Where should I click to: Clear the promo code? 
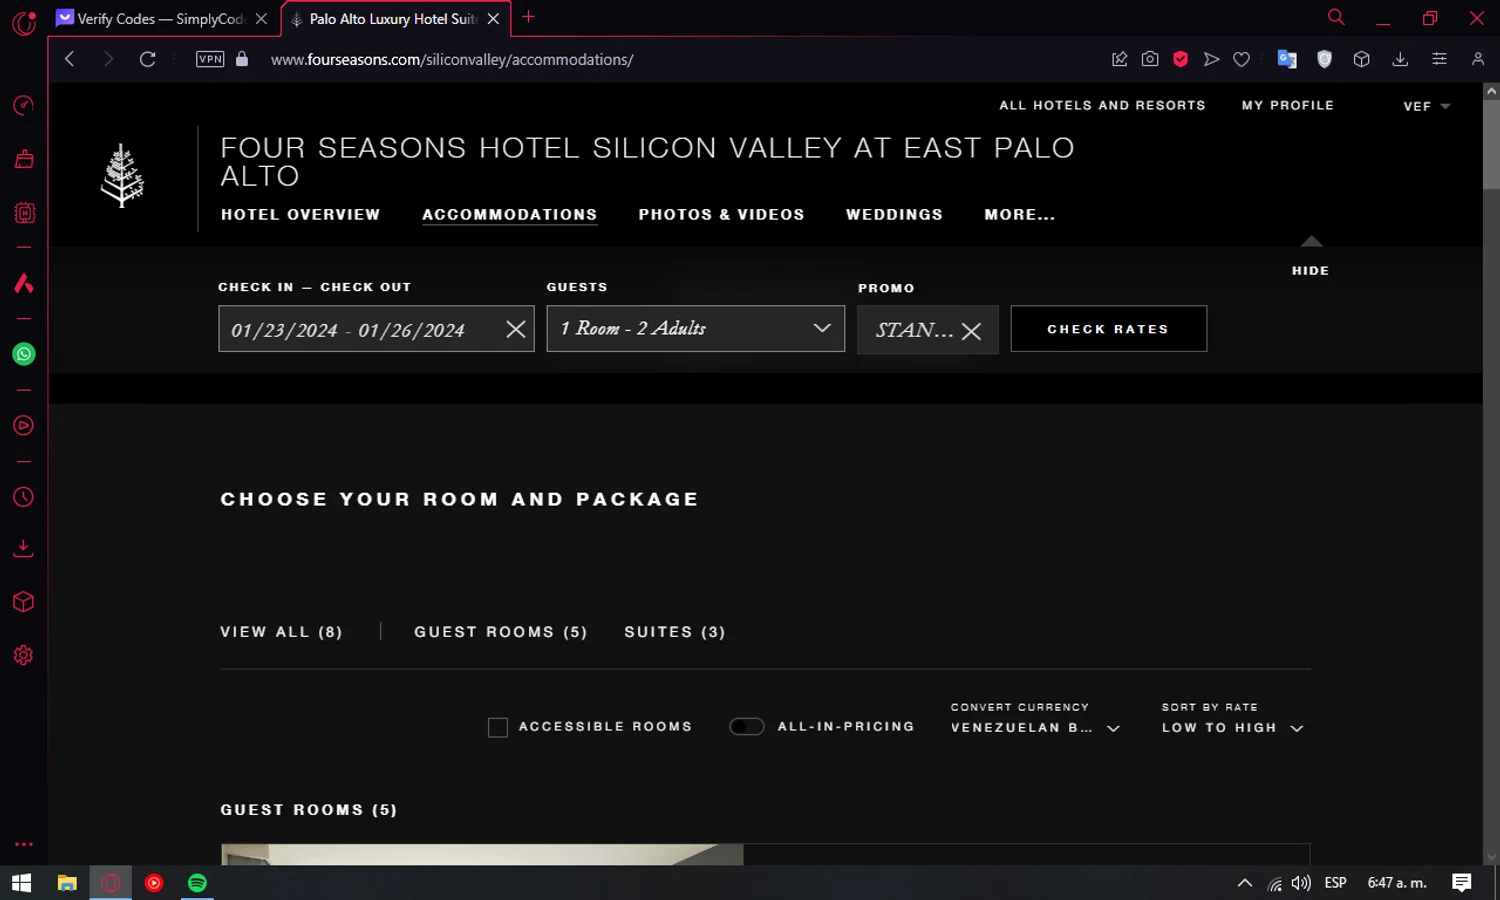971,331
